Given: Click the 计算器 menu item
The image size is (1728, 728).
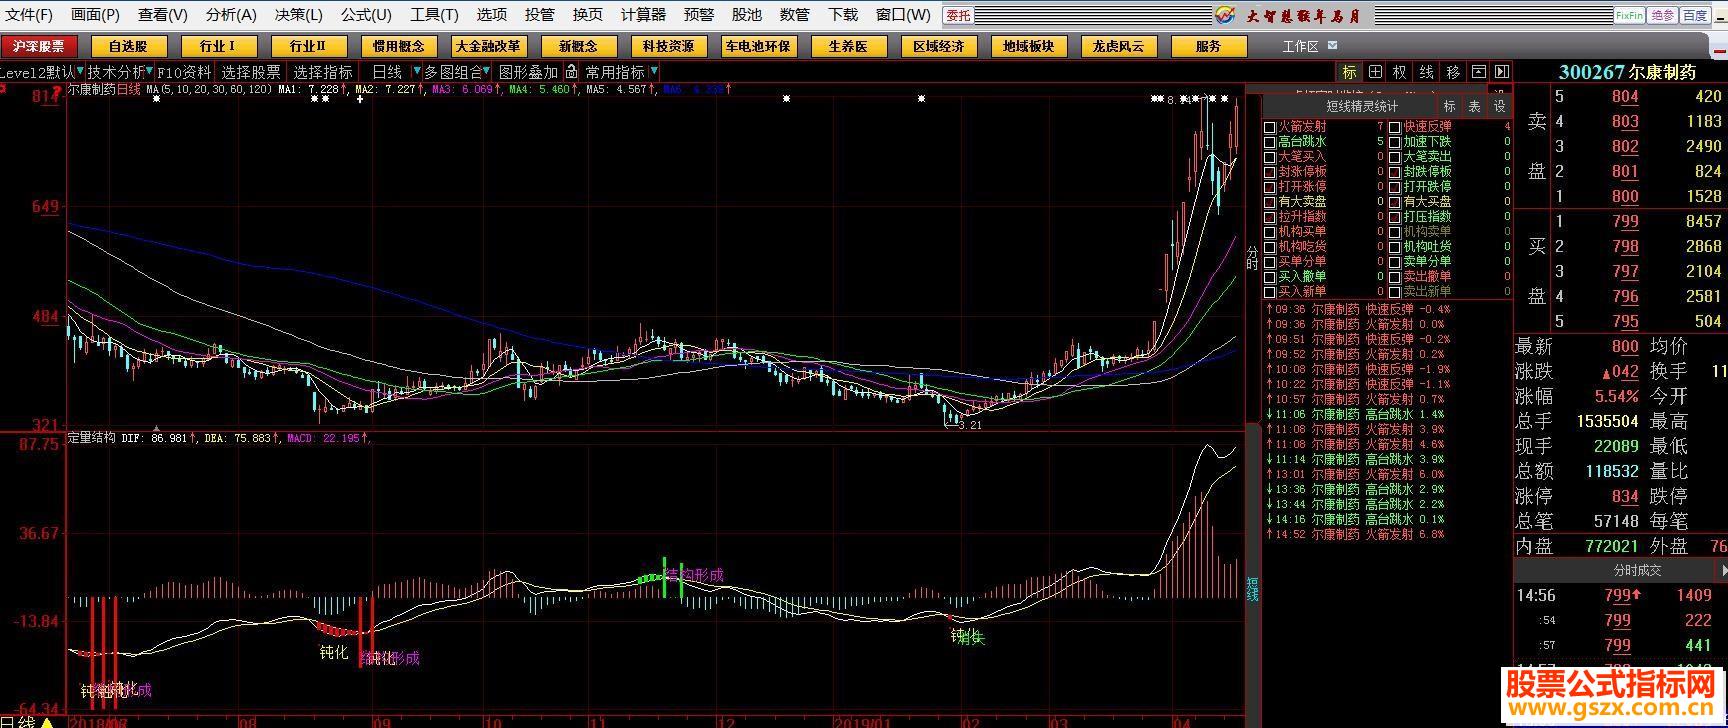Looking at the screenshot, I should pos(644,15).
